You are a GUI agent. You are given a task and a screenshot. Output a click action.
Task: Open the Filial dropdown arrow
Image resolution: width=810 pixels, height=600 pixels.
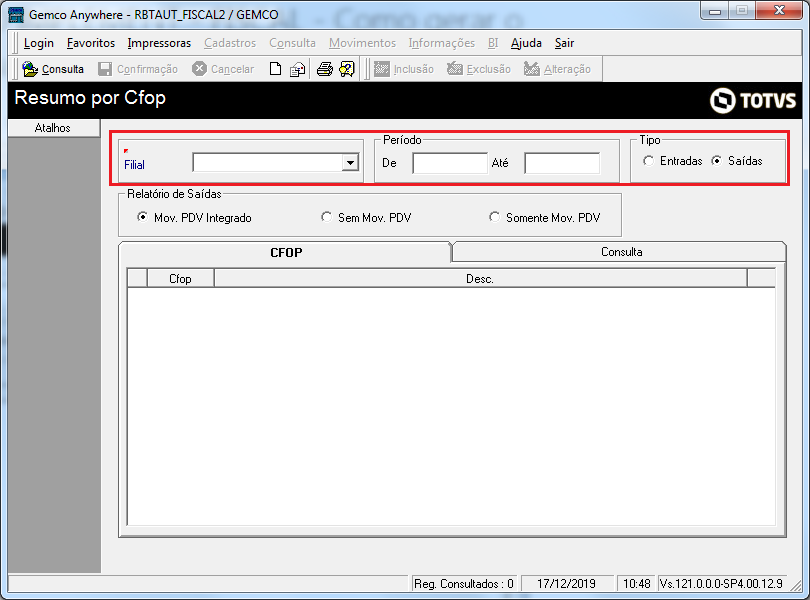point(350,163)
